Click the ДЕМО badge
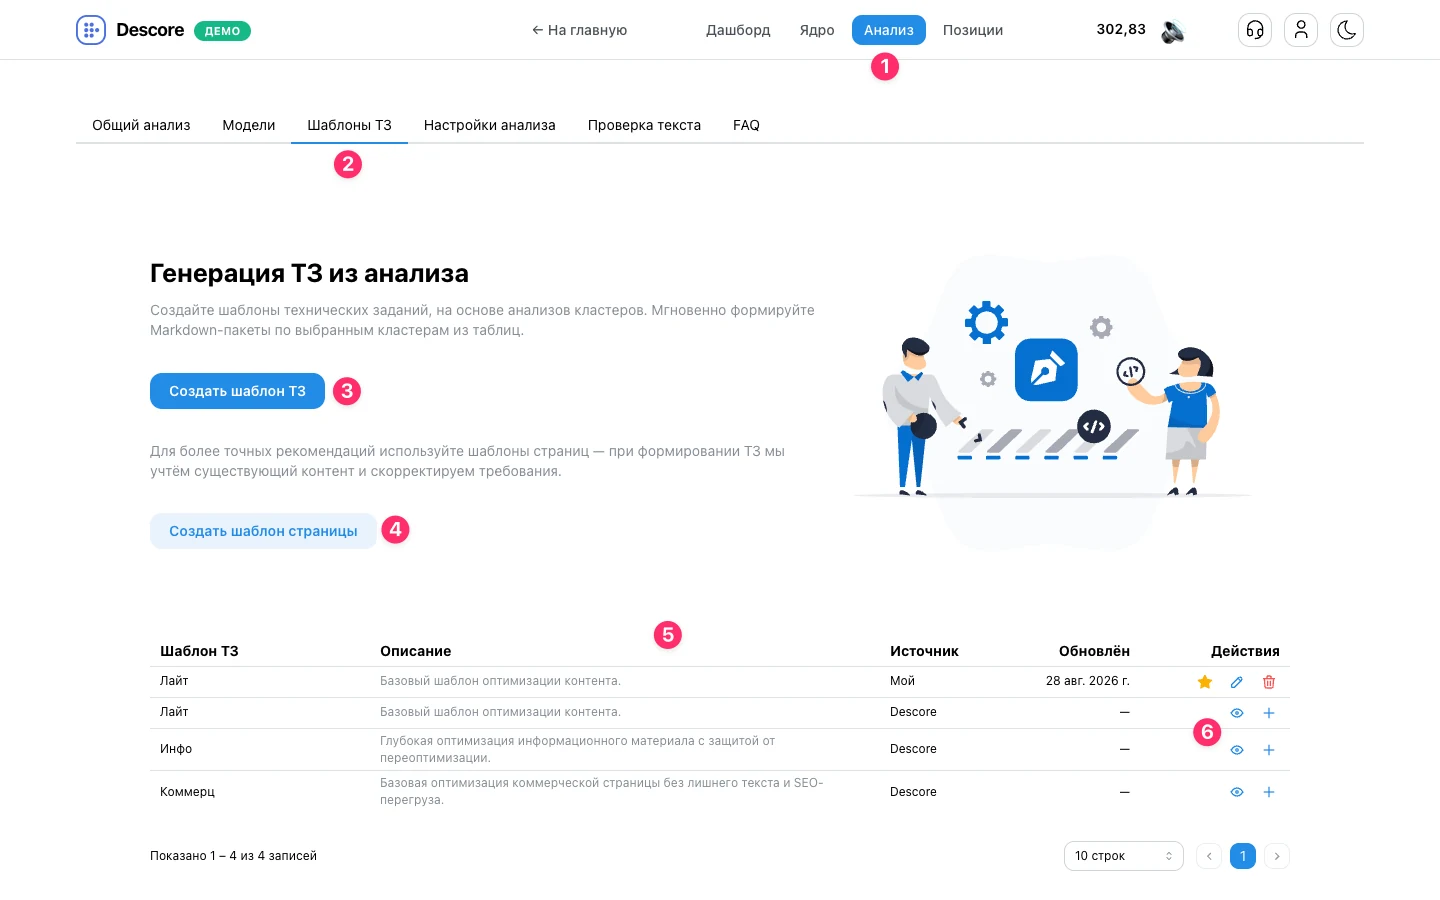1440x900 pixels. pyautogui.click(x=222, y=31)
